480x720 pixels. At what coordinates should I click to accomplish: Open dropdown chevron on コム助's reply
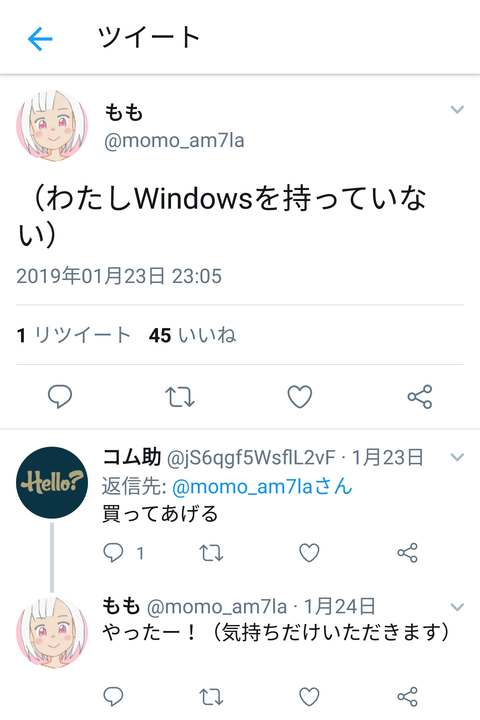click(x=457, y=457)
